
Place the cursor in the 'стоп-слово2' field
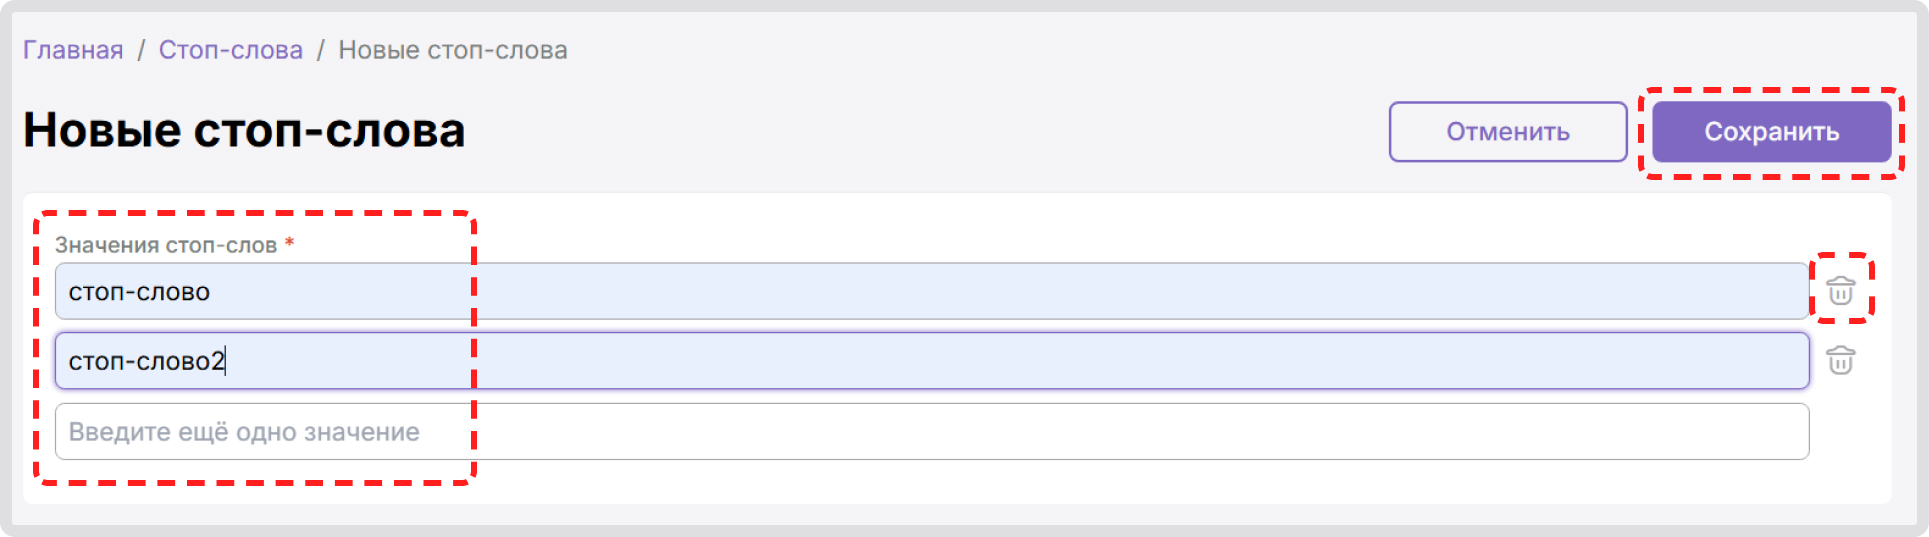pyautogui.click(x=932, y=361)
